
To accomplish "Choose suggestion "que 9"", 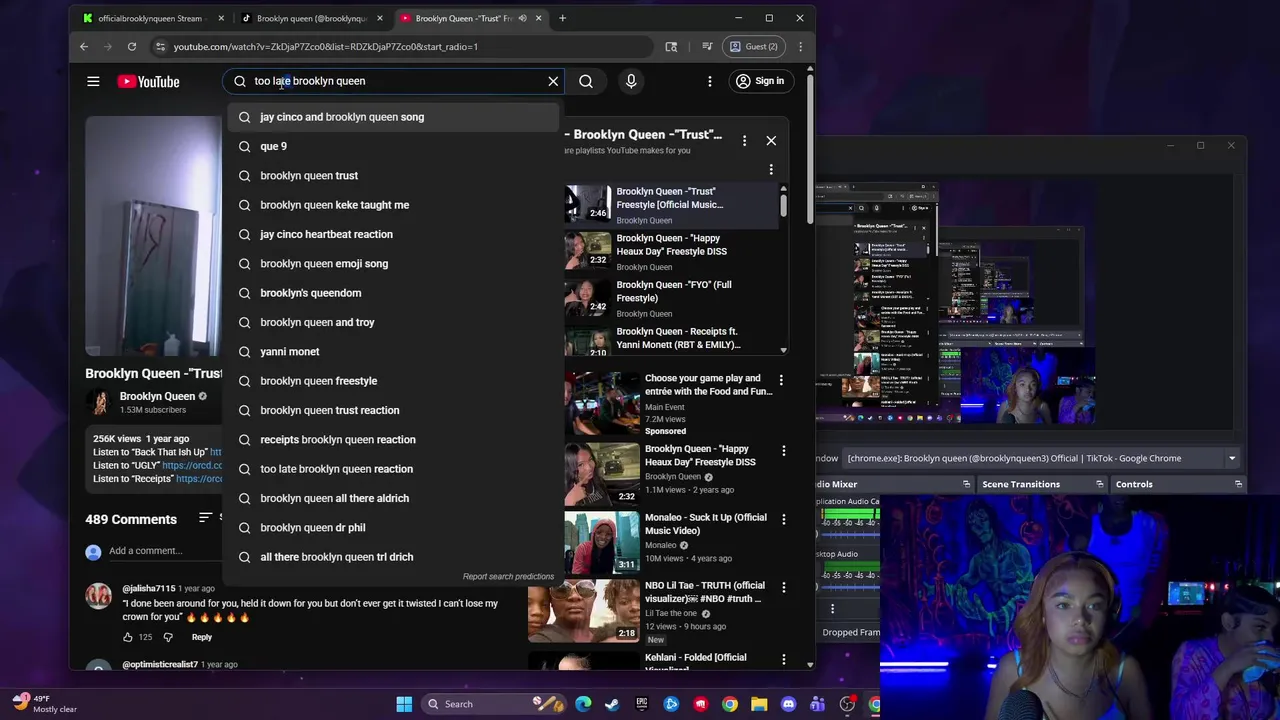I will click(392, 146).
